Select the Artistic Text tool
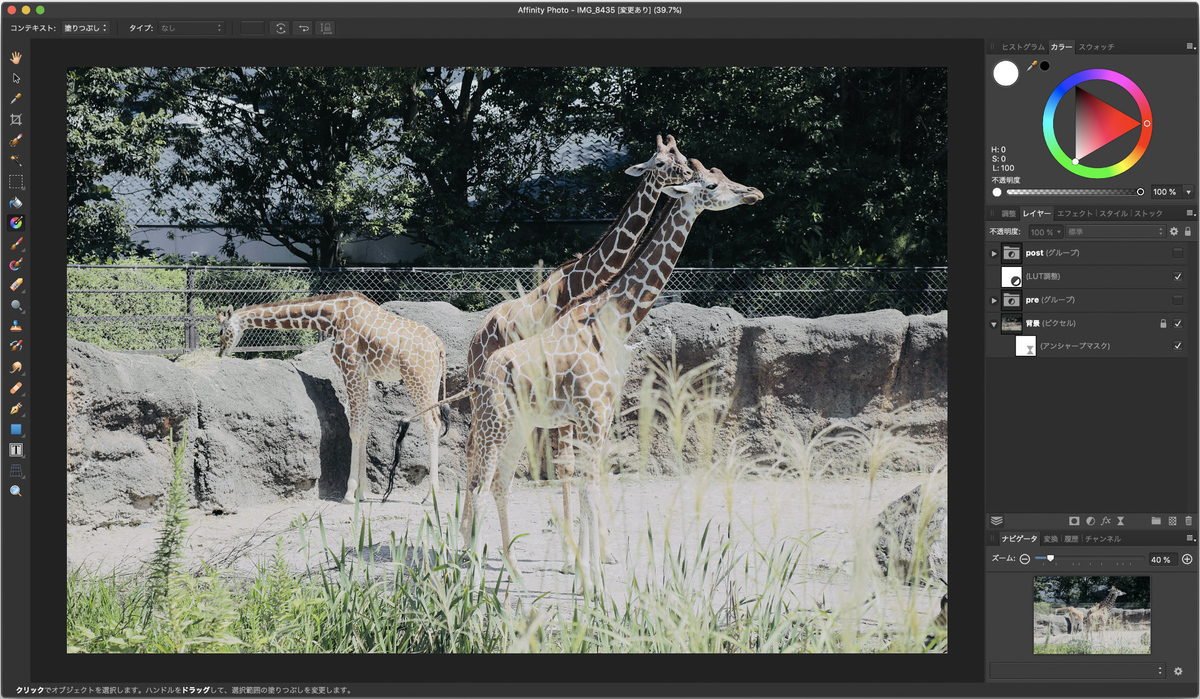 (16, 450)
